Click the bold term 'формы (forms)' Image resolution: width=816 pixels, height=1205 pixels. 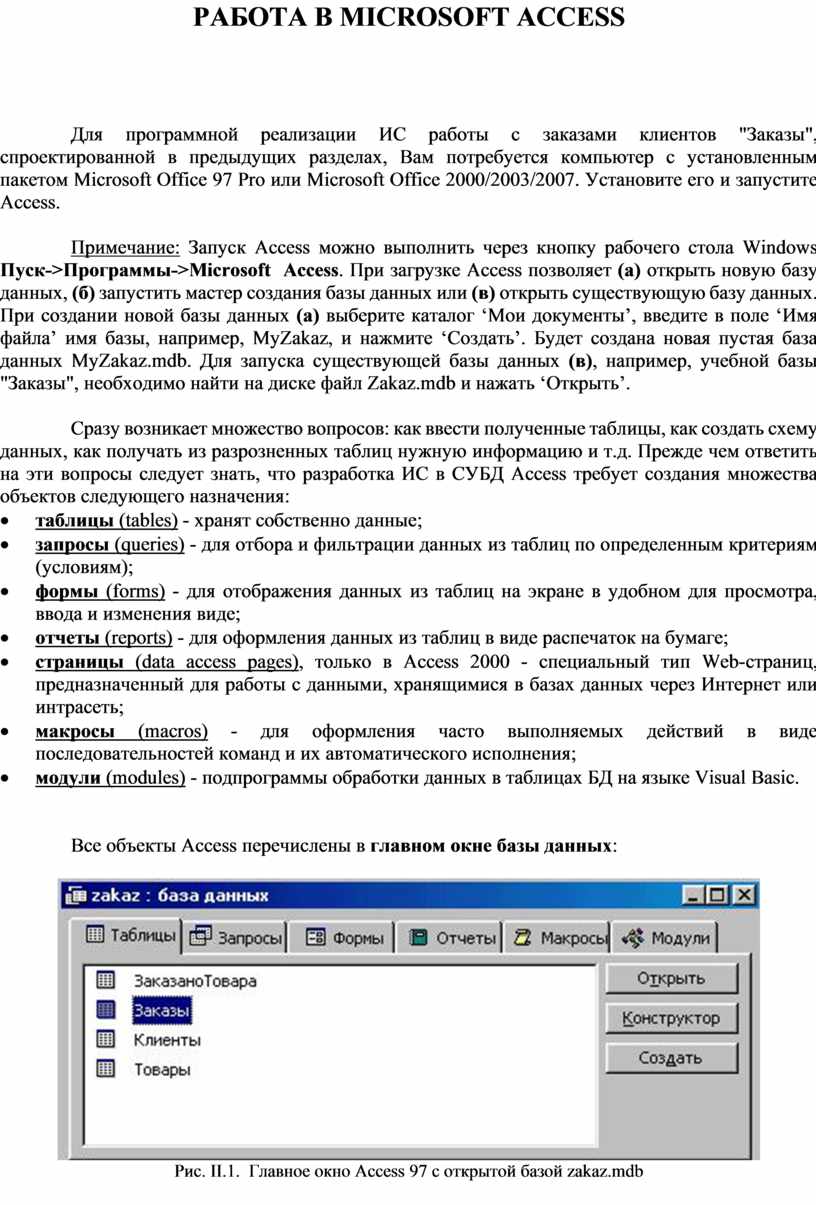(100, 592)
